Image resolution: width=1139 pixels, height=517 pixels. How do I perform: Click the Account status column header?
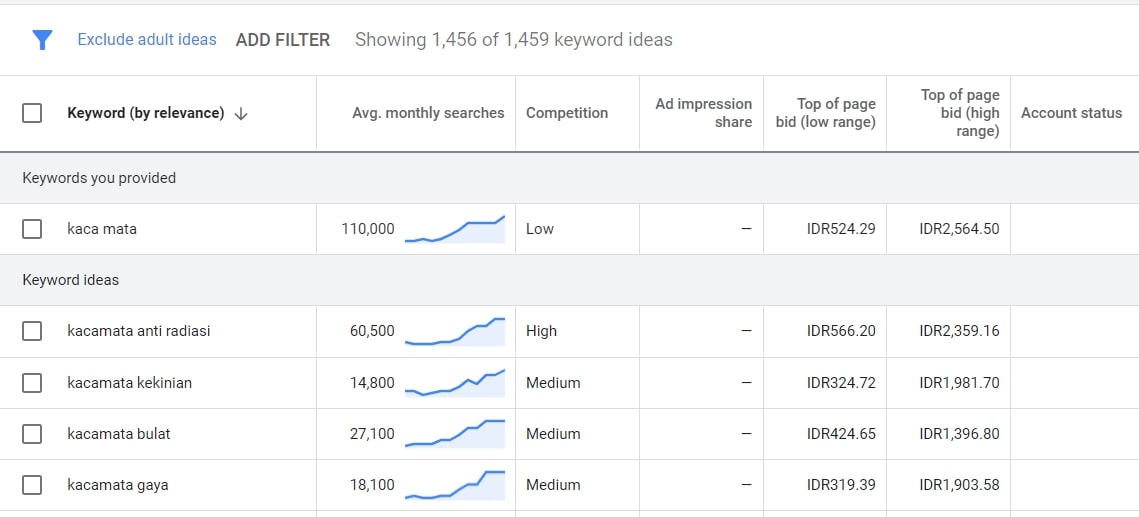tap(1071, 113)
